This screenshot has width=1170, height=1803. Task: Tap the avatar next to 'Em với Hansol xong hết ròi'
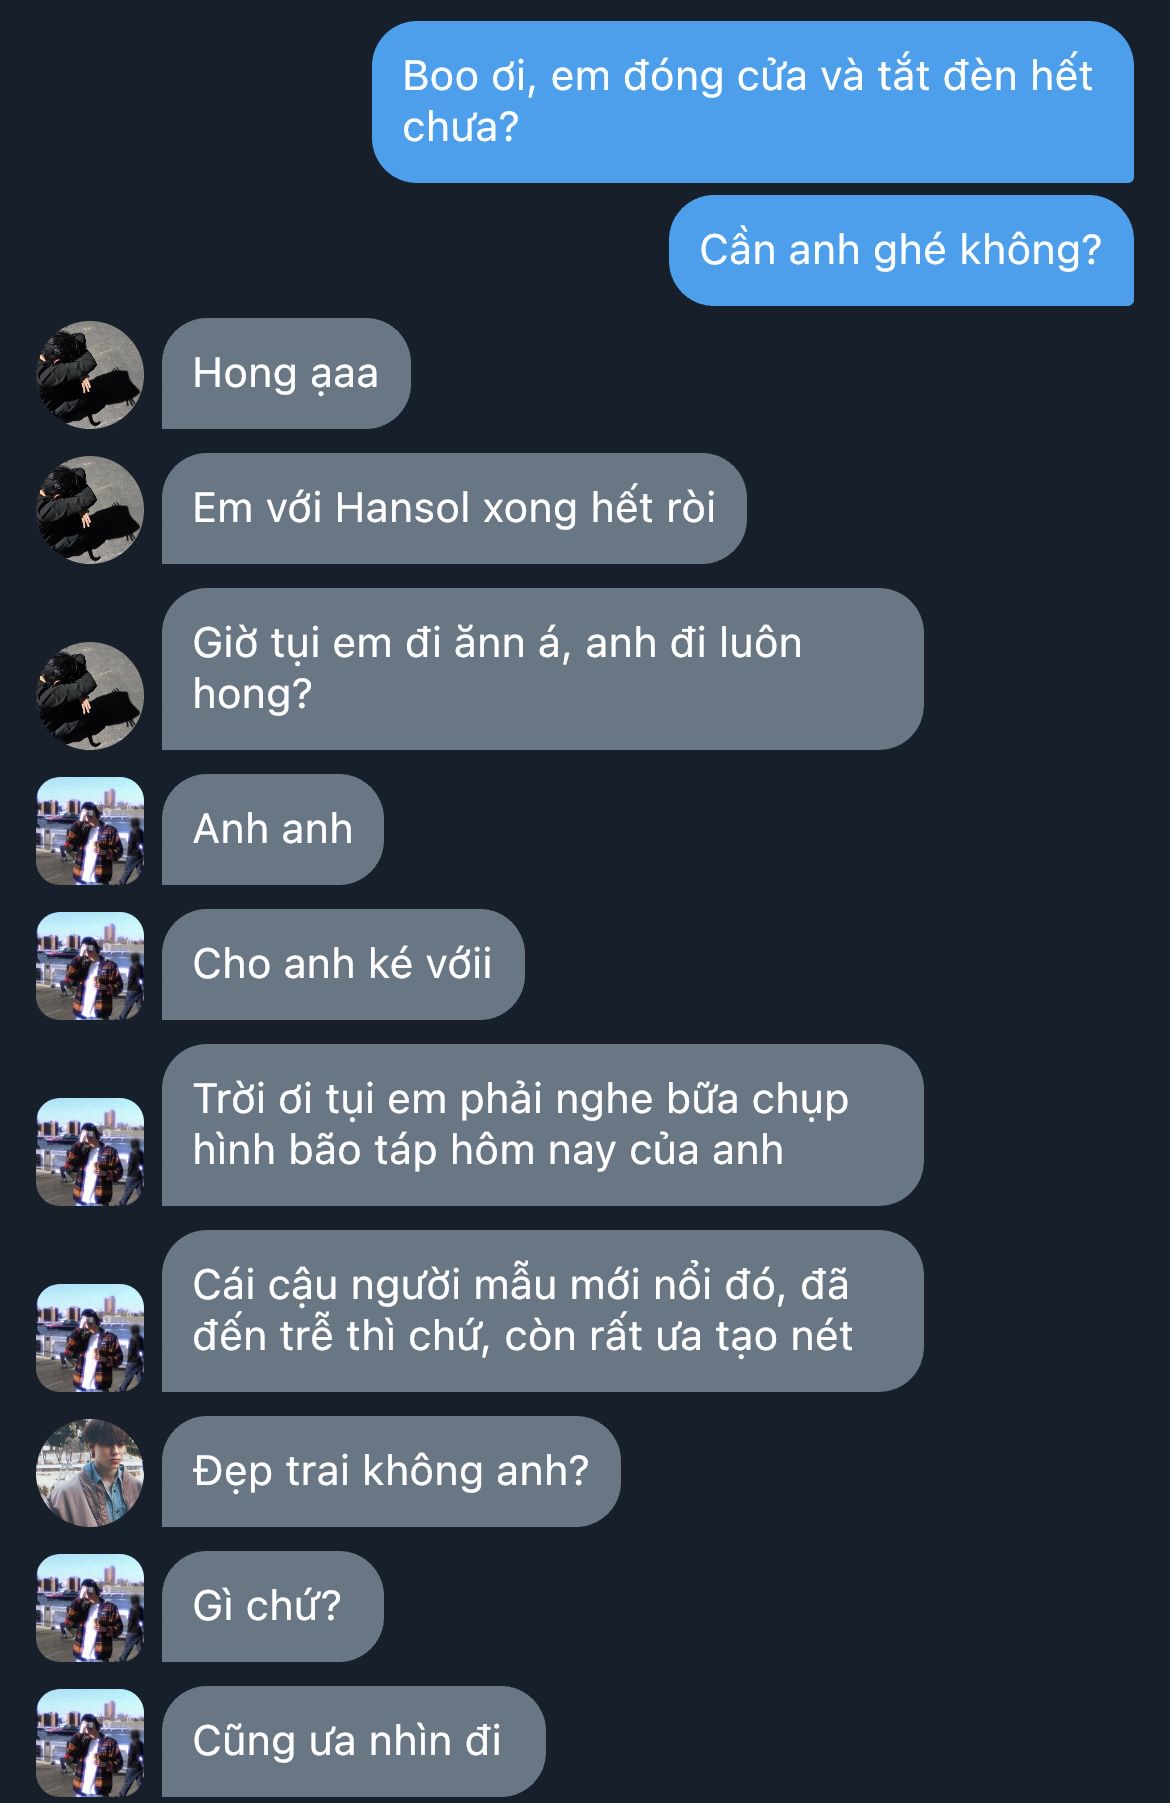pyautogui.click(x=90, y=509)
